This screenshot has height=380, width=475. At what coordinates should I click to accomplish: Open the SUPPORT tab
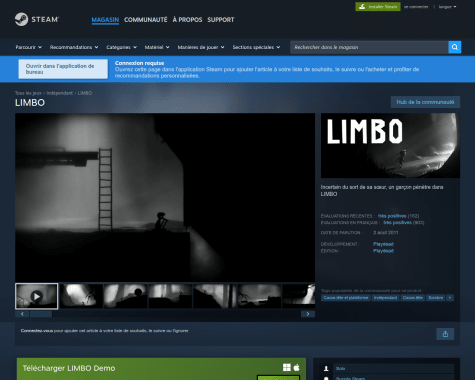coord(221,20)
